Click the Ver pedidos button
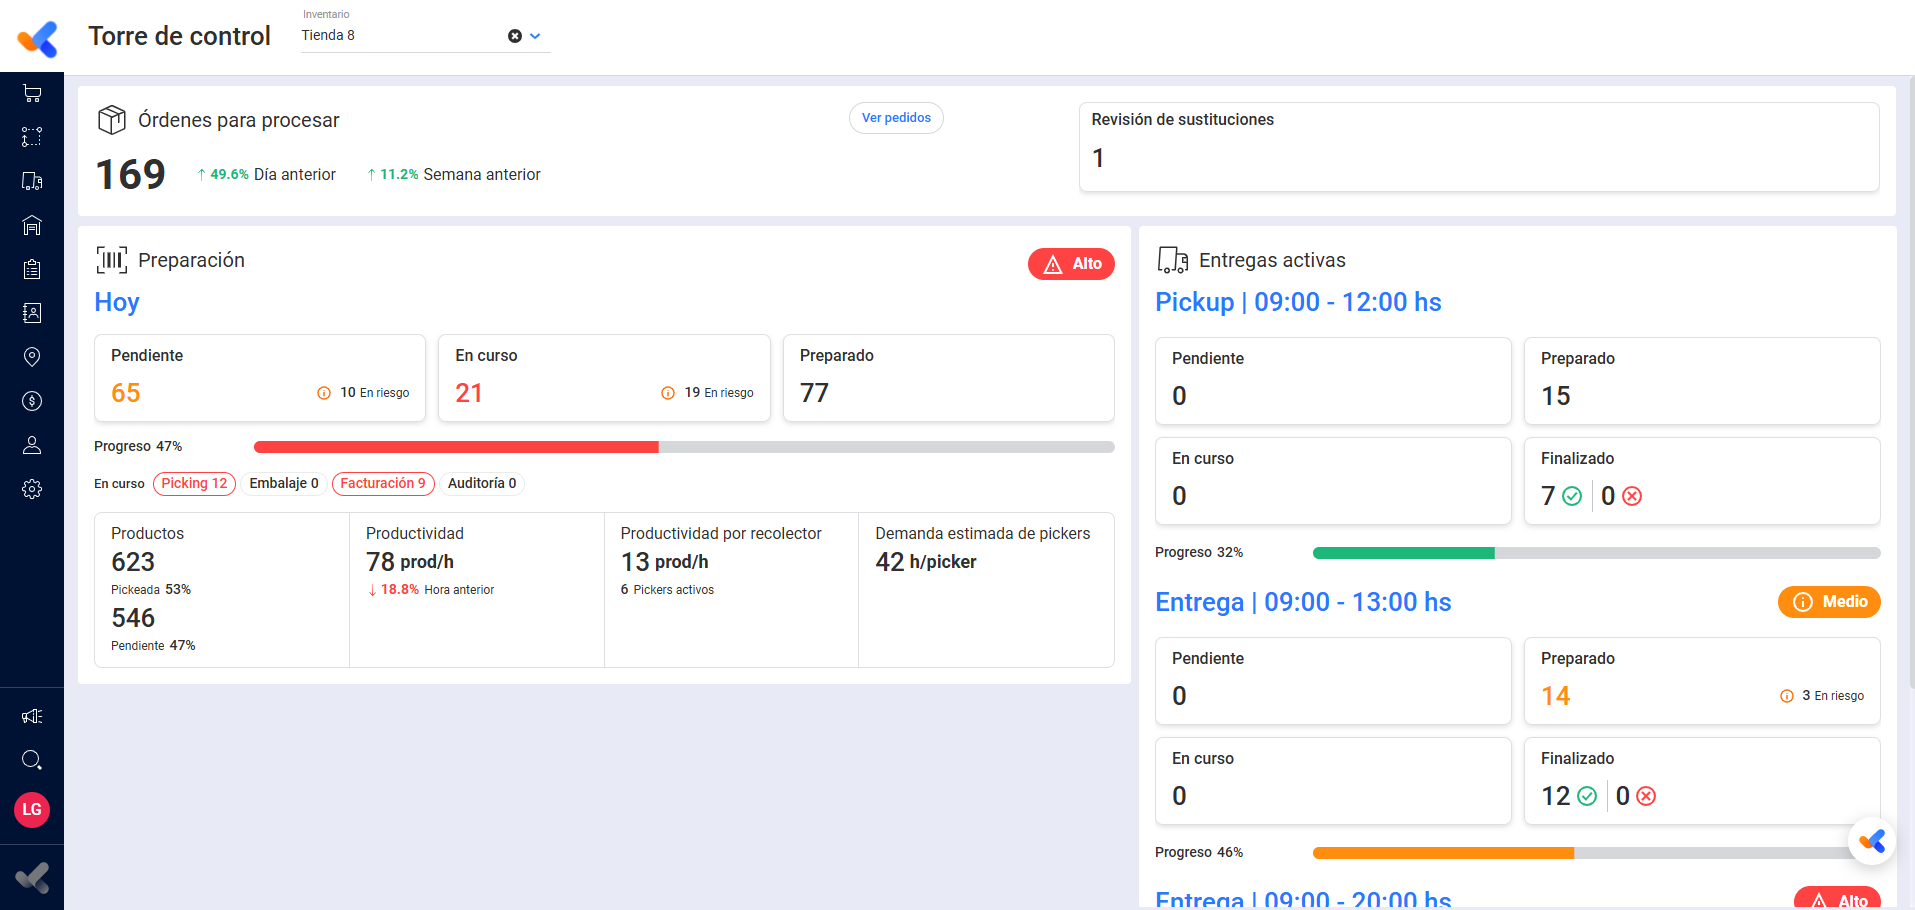The width and height of the screenshot is (1915, 910). pos(896,118)
